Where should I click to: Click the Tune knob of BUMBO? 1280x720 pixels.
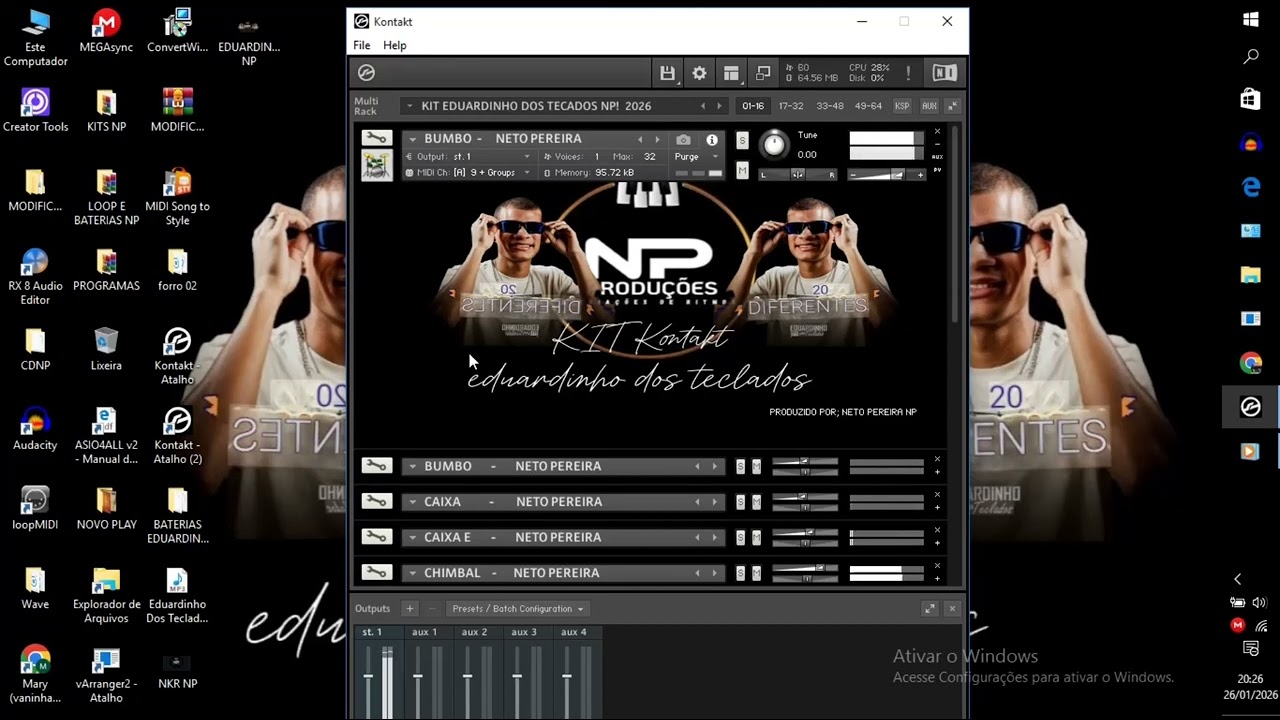point(775,145)
